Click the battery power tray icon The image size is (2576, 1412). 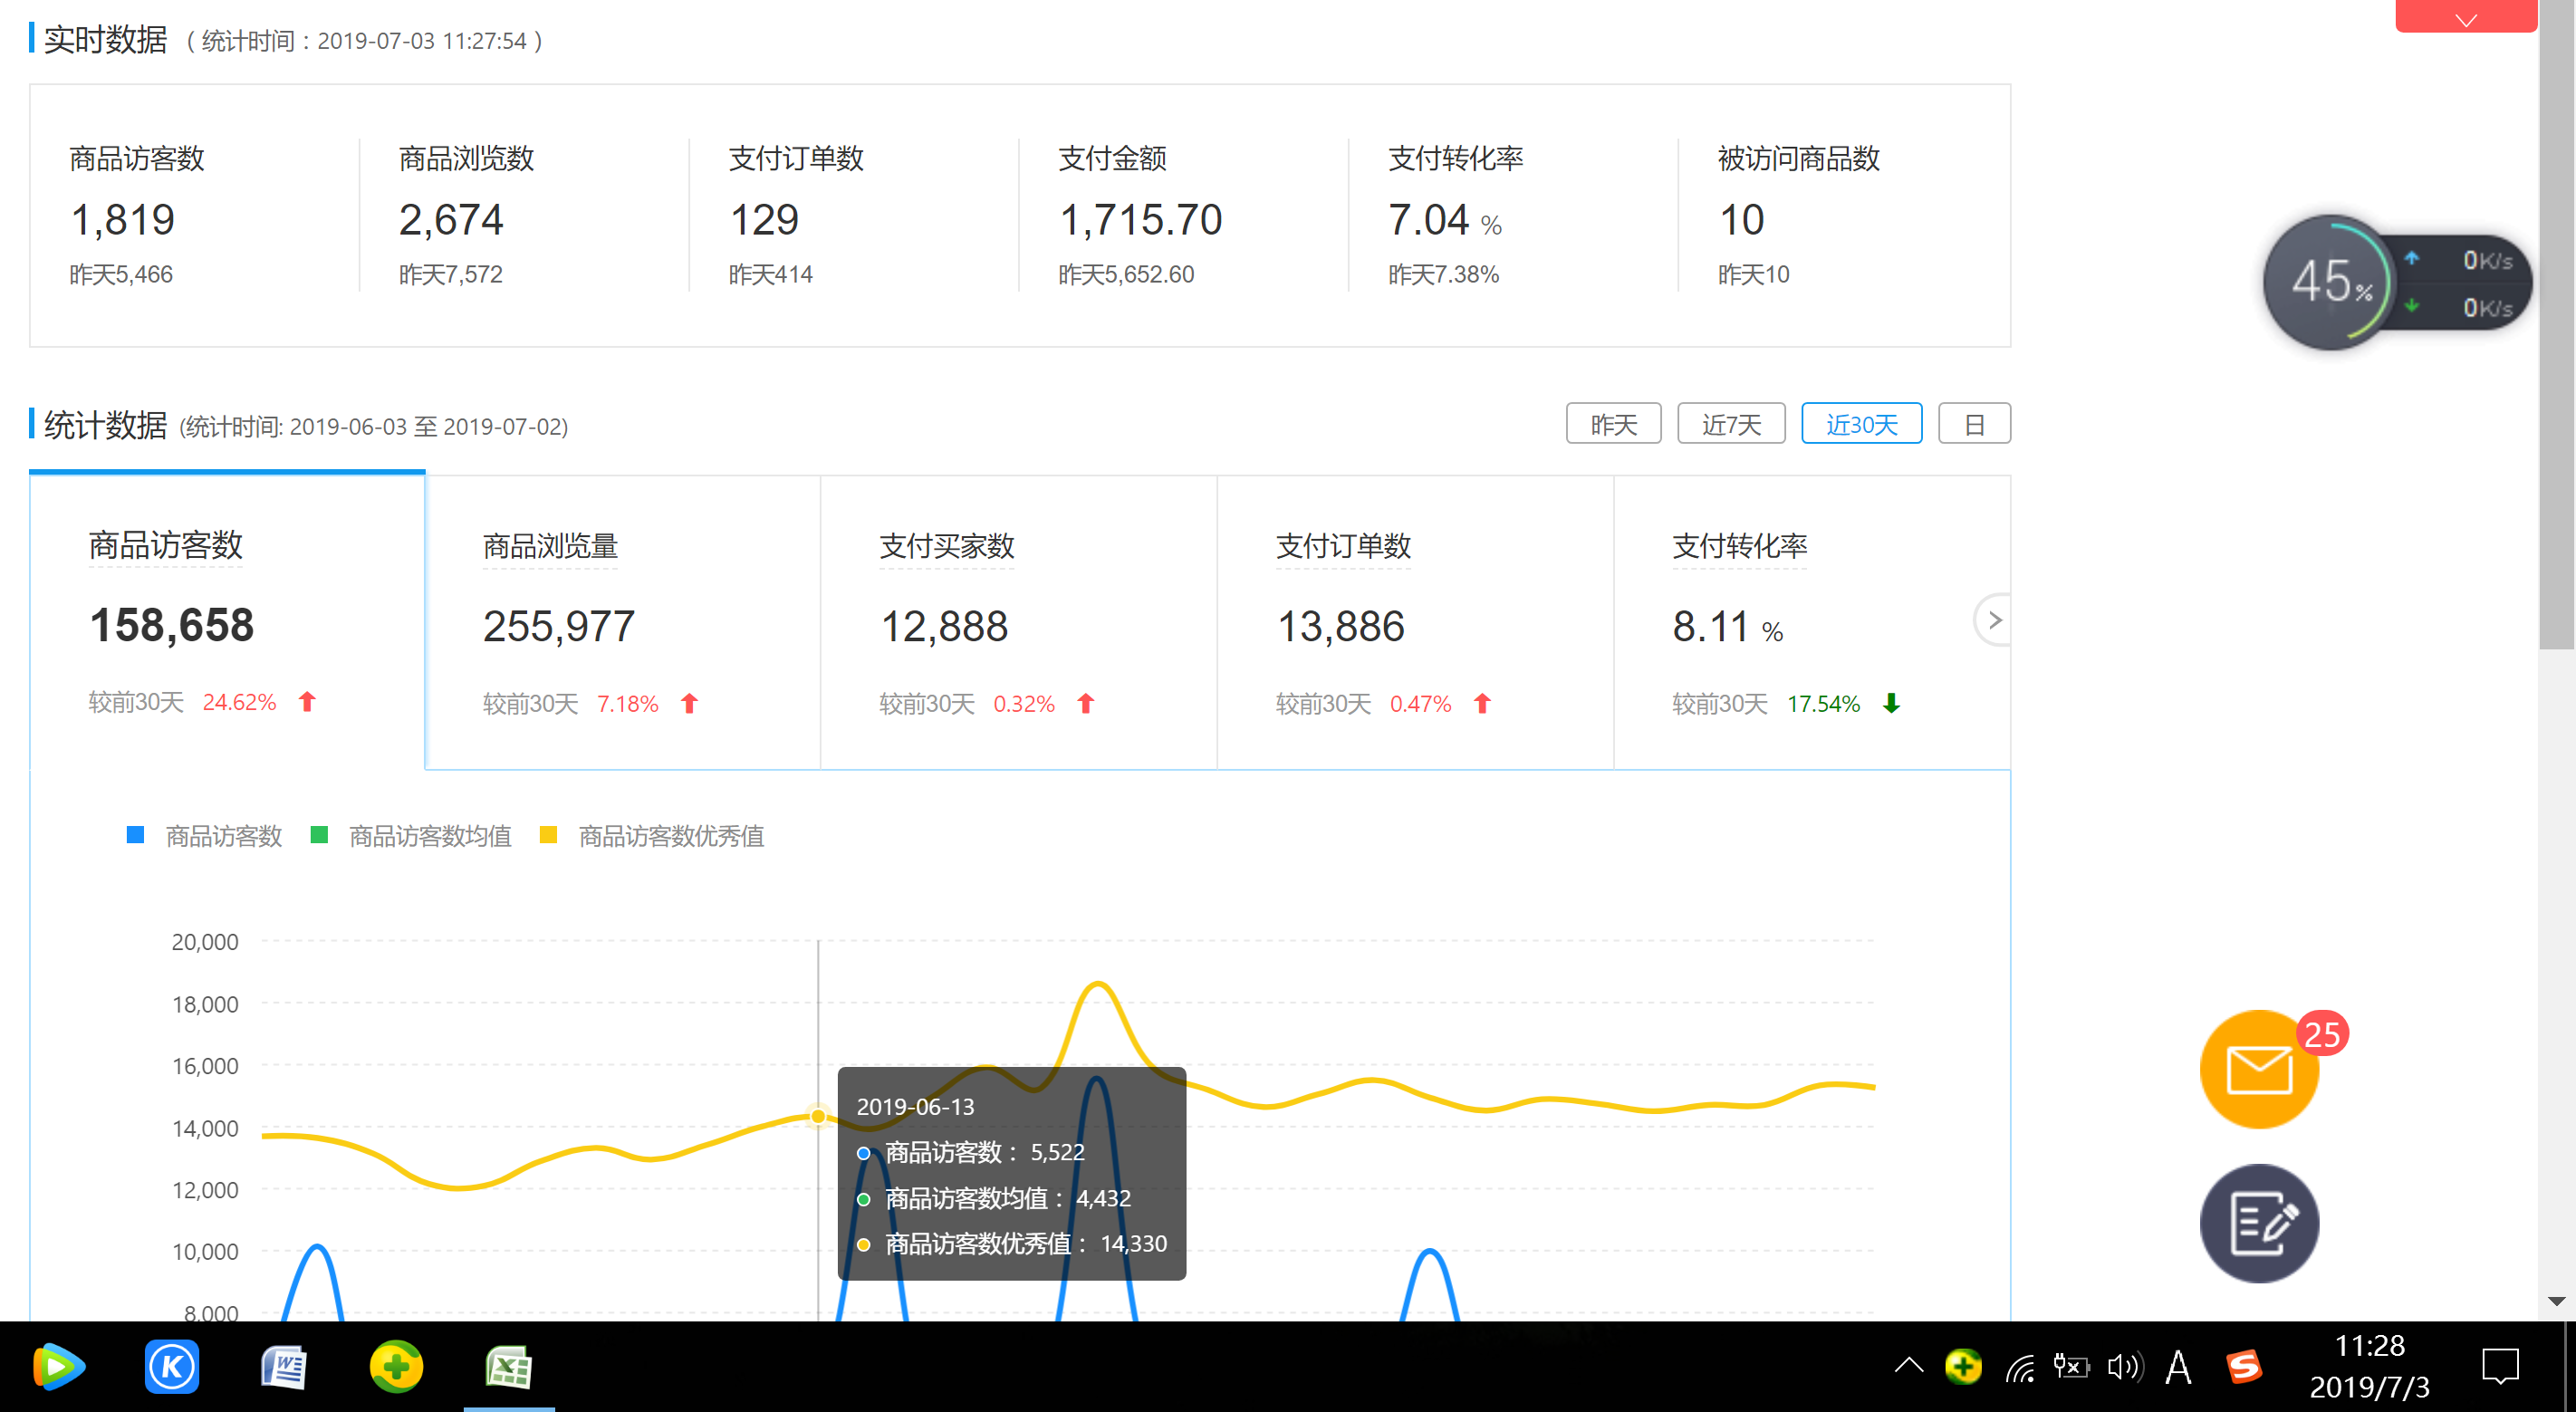tap(2071, 1366)
